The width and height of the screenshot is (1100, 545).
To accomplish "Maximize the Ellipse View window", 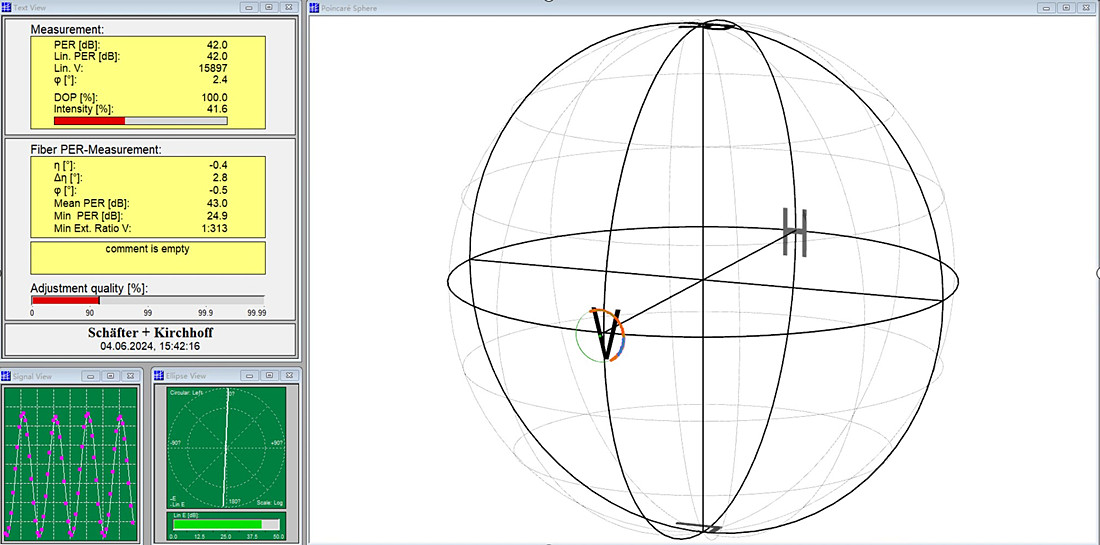I will point(269,376).
